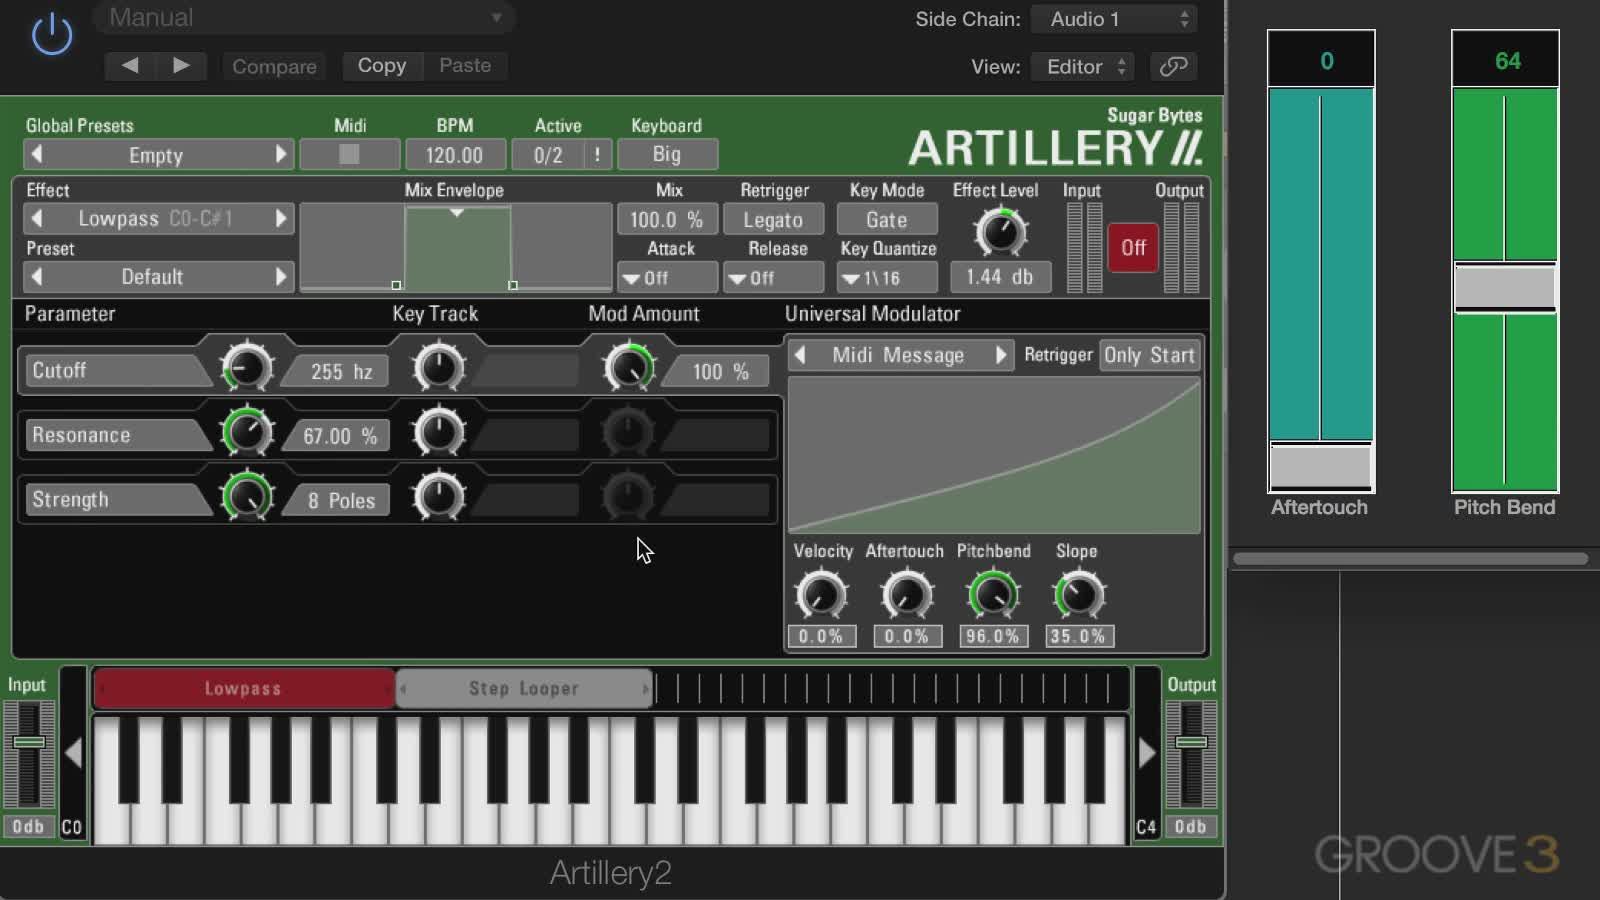
Task: Toggle the Retrigger Legato button
Action: (x=773, y=219)
